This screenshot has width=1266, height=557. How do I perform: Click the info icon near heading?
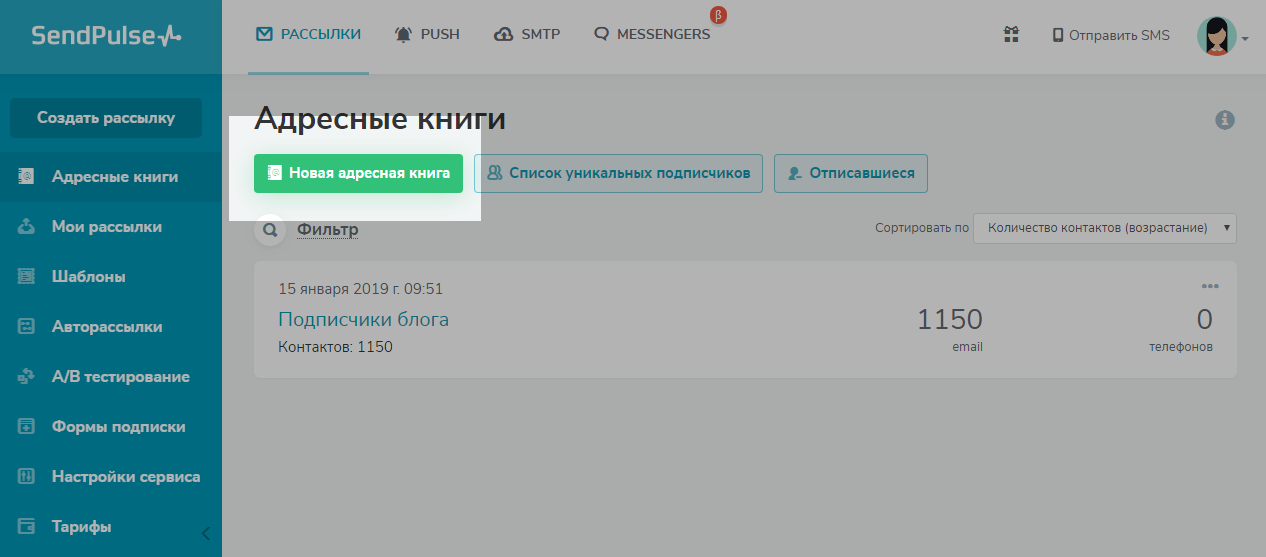[x=1225, y=120]
